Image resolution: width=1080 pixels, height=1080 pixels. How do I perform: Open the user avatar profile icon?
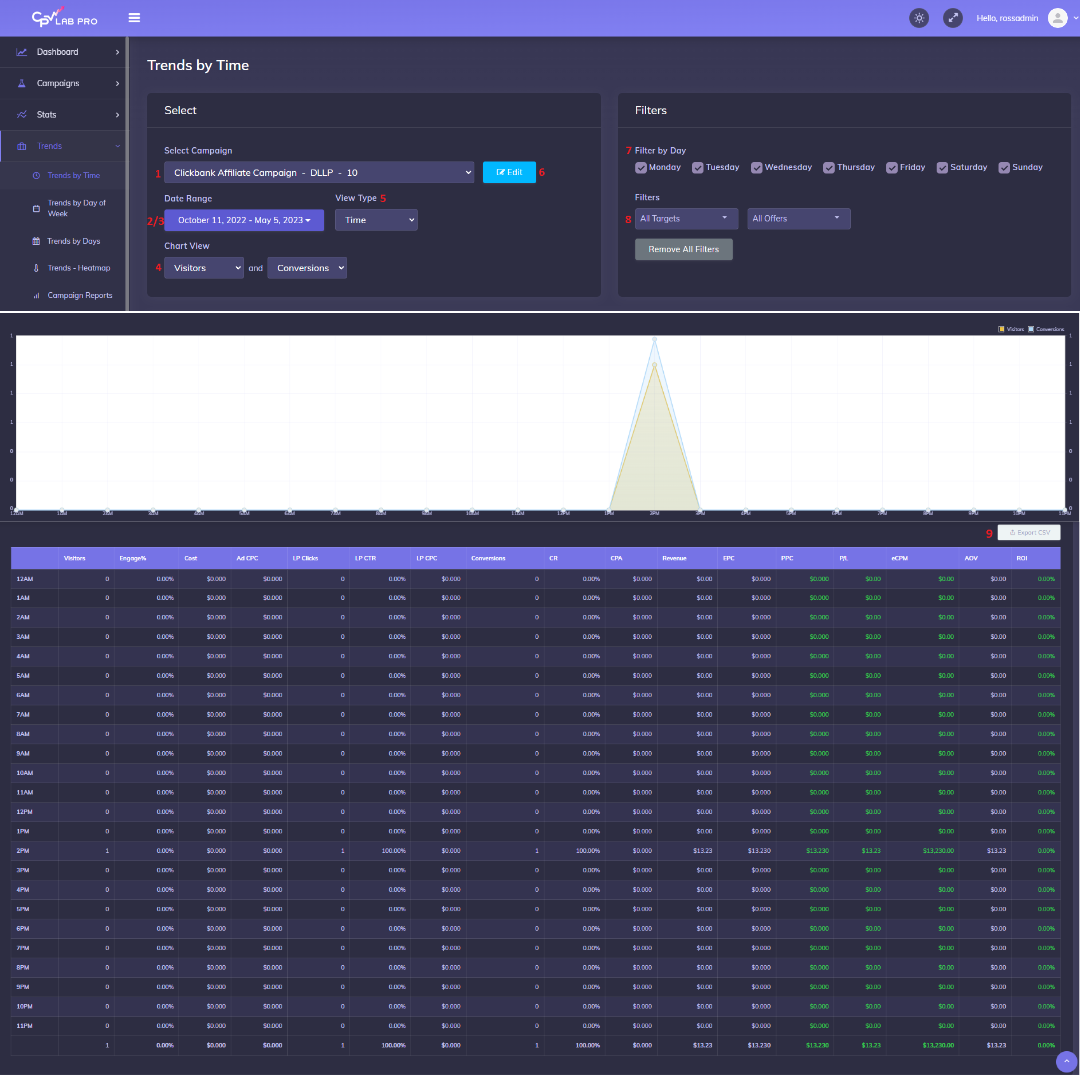click(x=1057, y=18)
